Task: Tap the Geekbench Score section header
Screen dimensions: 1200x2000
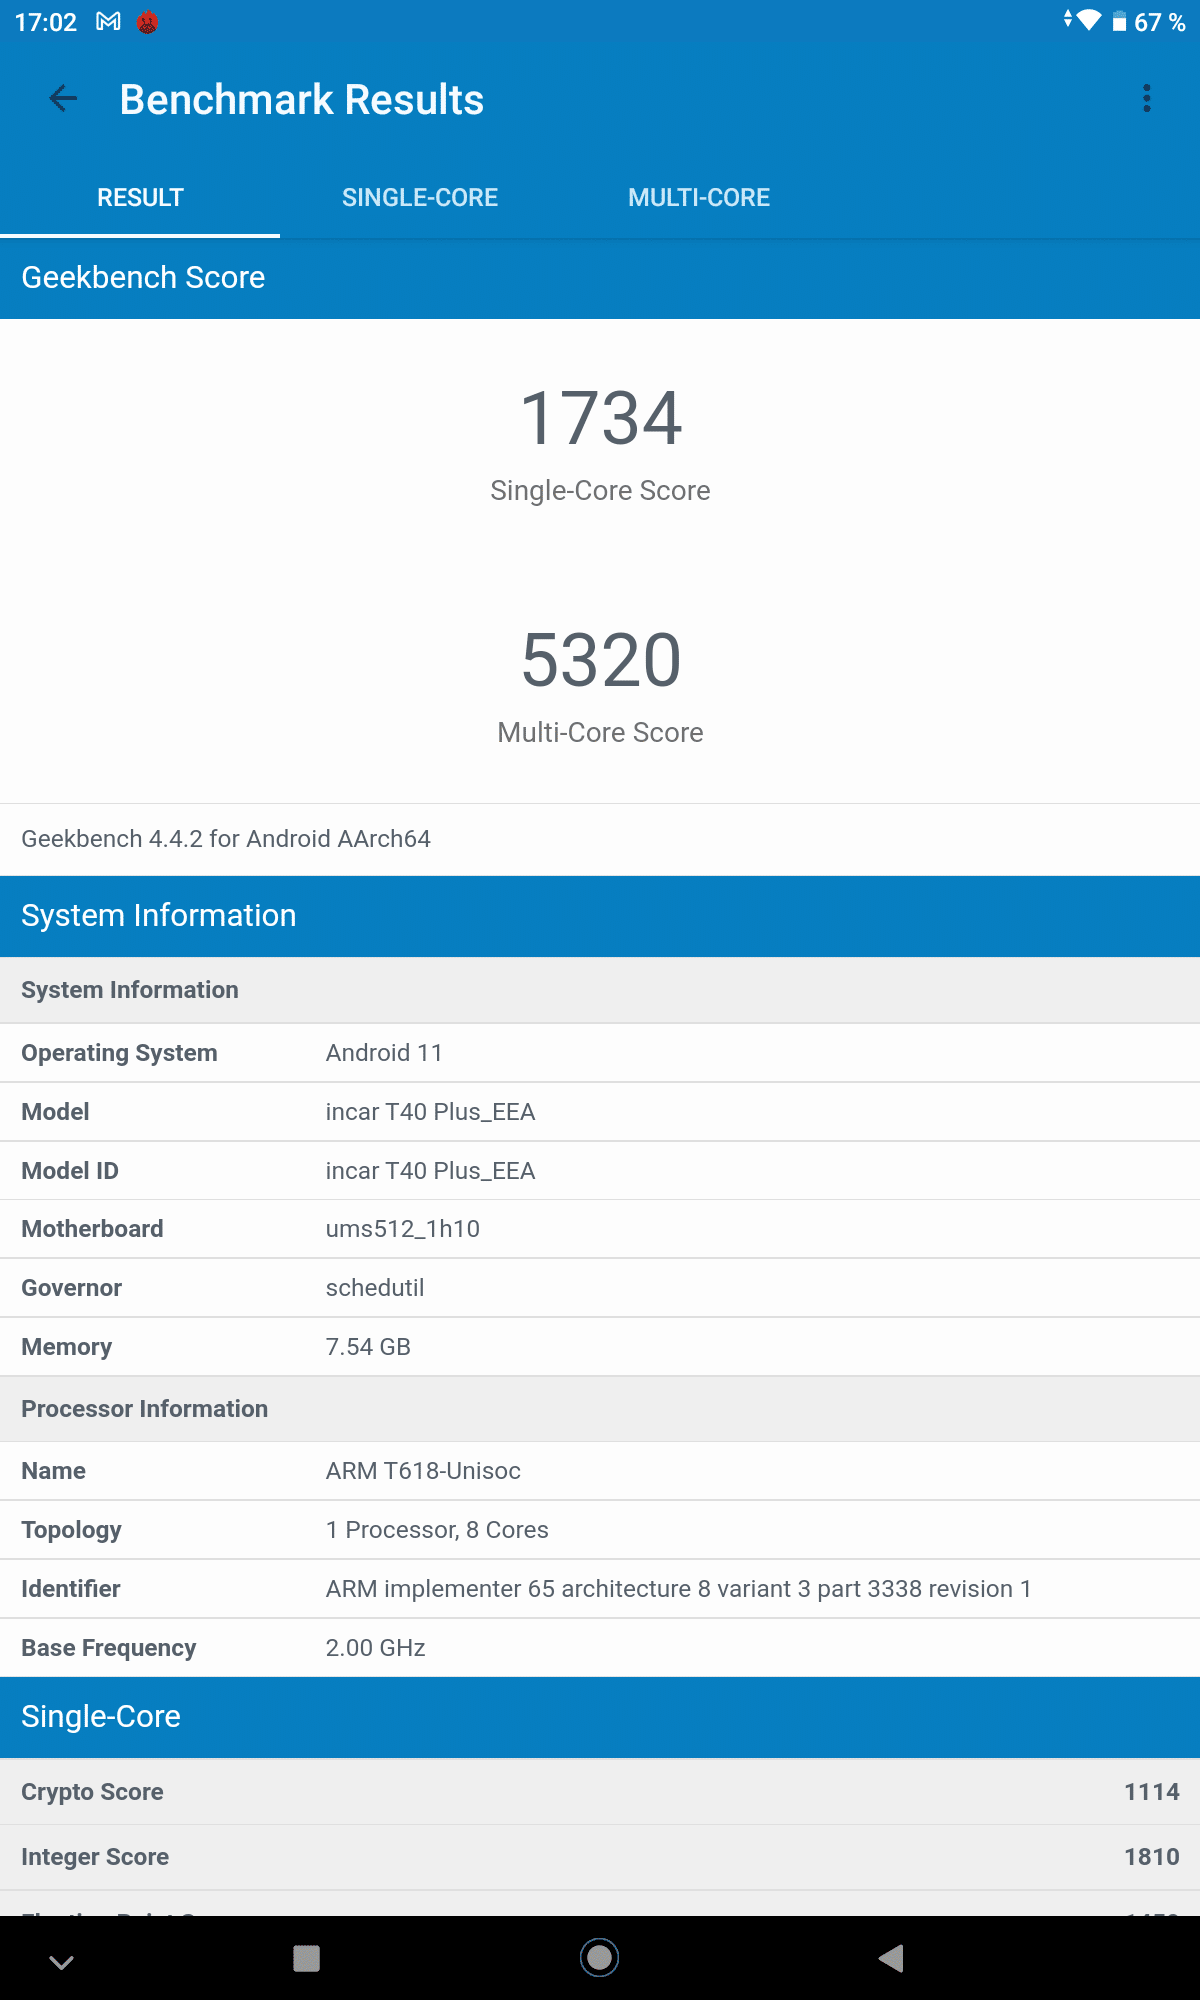Action: pyautogui.click(x=600, y=278)
